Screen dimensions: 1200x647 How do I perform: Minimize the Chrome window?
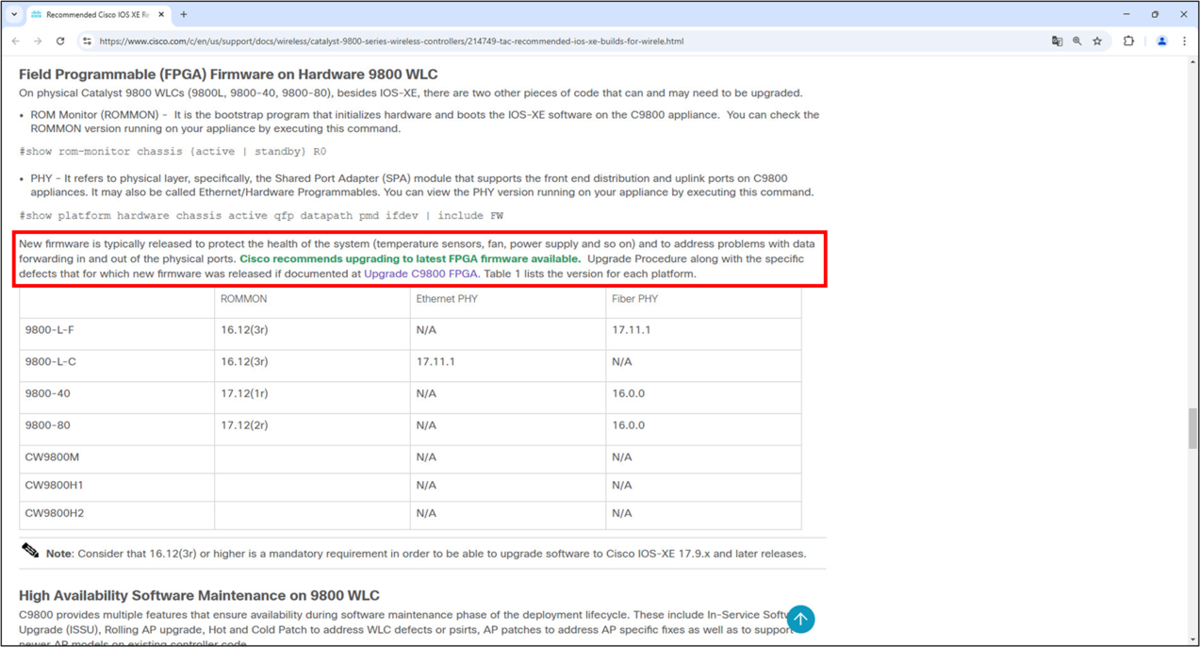pyautogui.click(x=1127, y=14)
